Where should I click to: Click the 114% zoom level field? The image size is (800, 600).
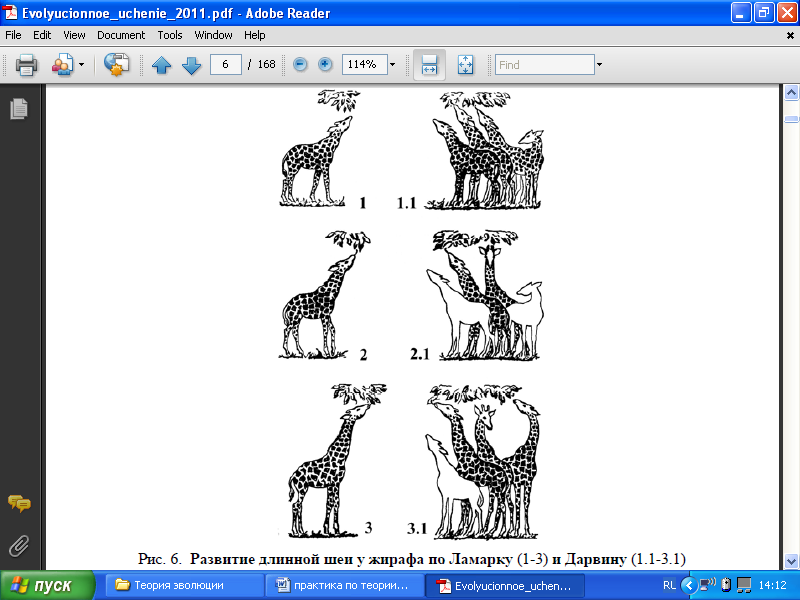(x=364, y=64)
